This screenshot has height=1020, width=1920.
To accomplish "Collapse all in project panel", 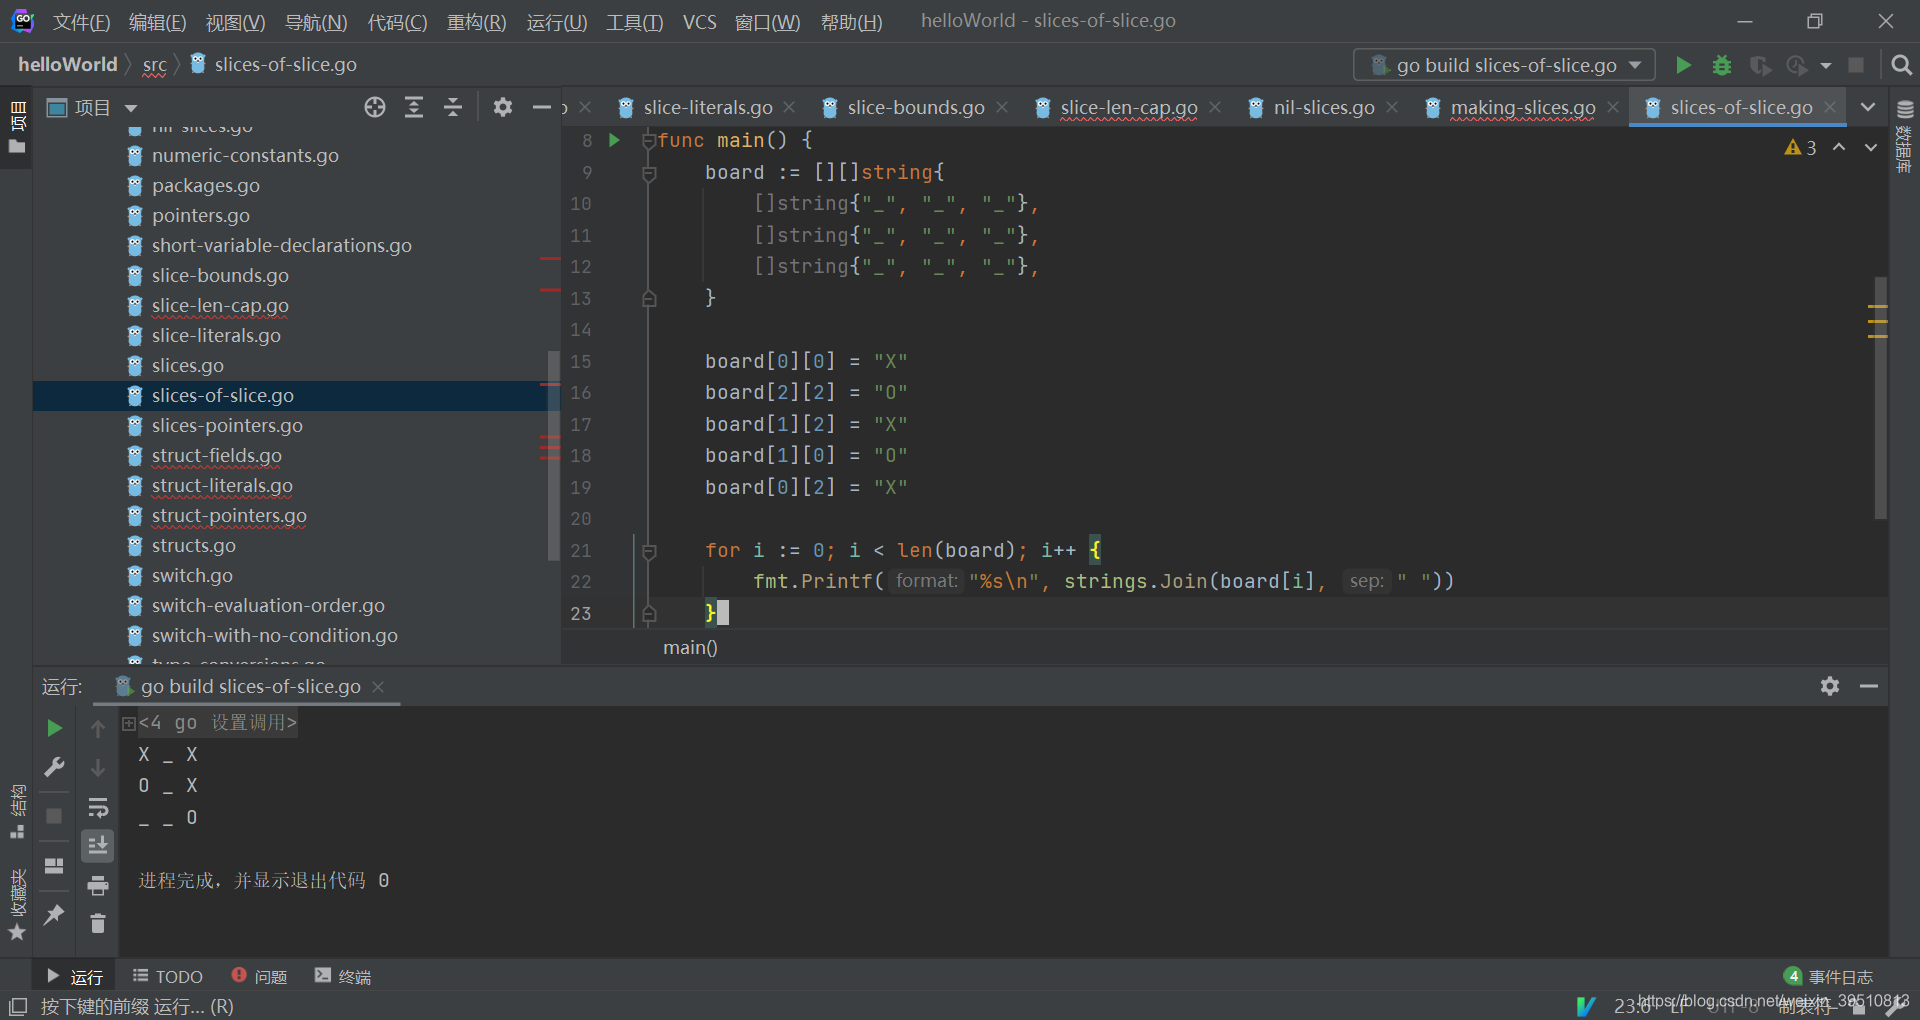I will click(x=453, y=107).
